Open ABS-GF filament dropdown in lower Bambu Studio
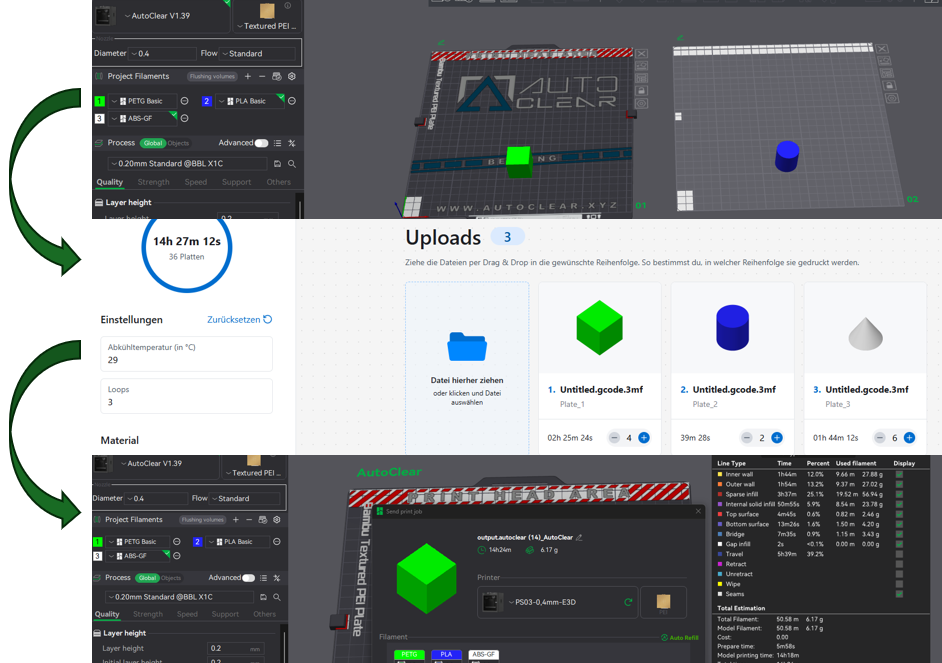Screen dimensions: 942x663 (x=138, y=556)
